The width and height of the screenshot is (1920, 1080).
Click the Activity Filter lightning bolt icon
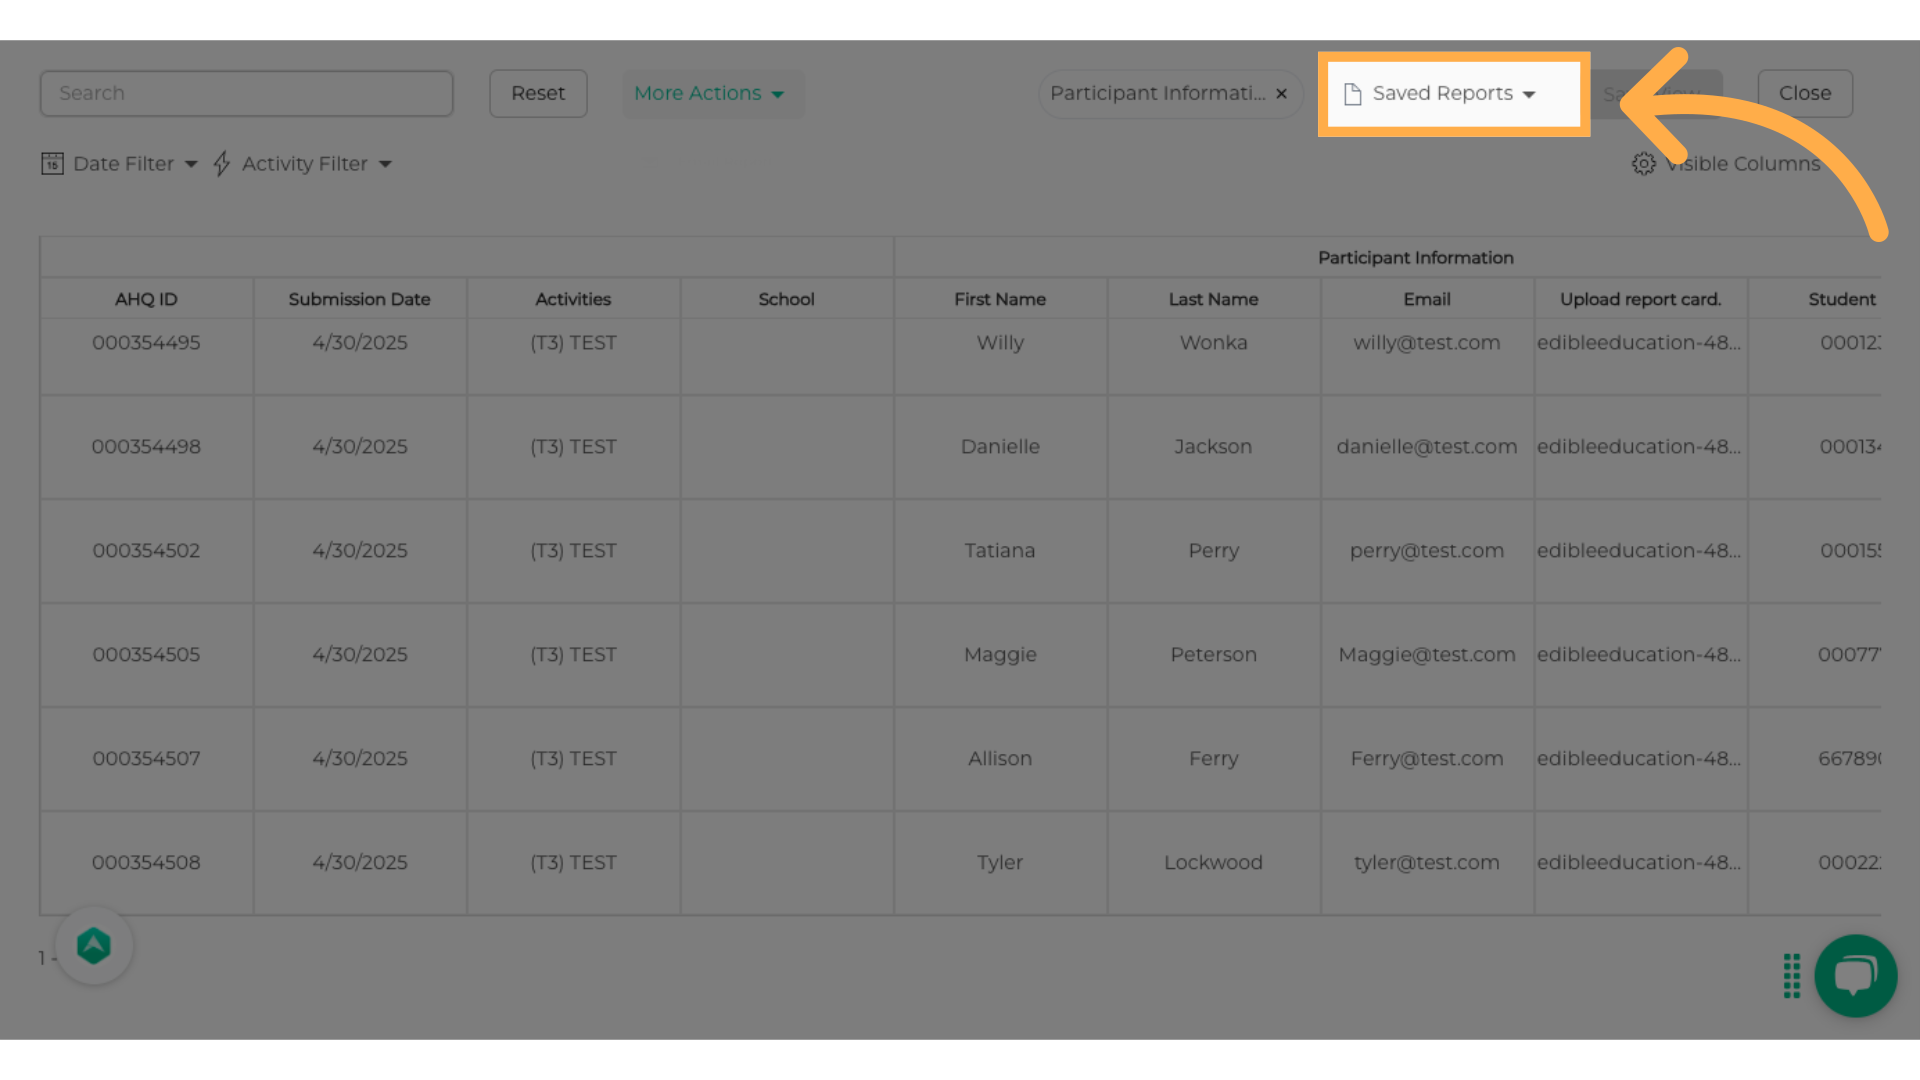tap(222, 163)
